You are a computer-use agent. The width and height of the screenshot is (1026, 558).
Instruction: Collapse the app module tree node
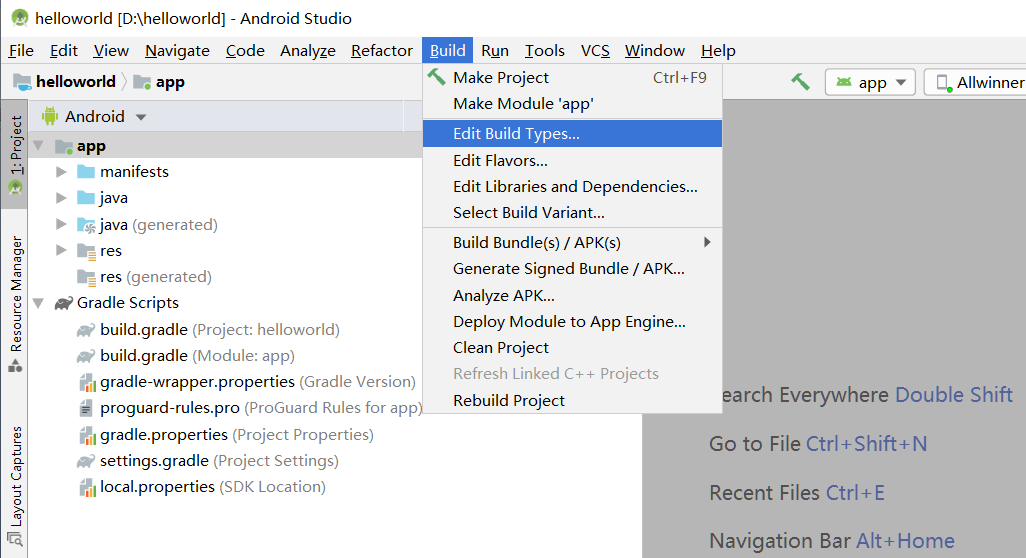pyautogui.click(x=39, y=145)
